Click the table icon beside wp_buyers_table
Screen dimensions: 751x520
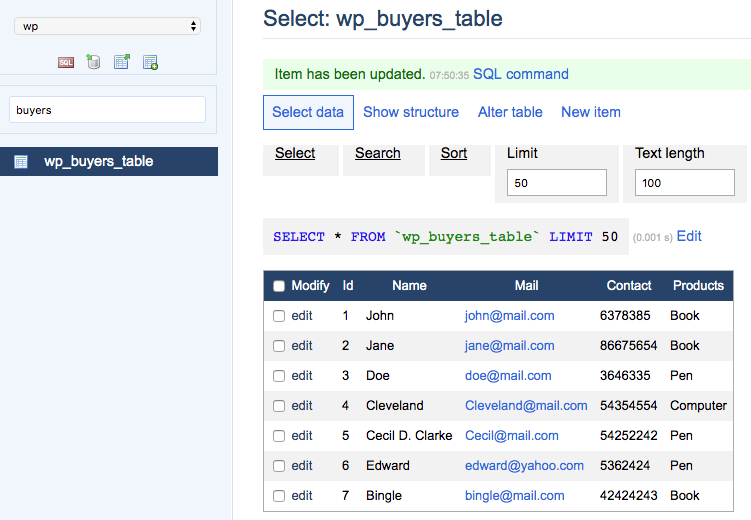tap(21, 161)
